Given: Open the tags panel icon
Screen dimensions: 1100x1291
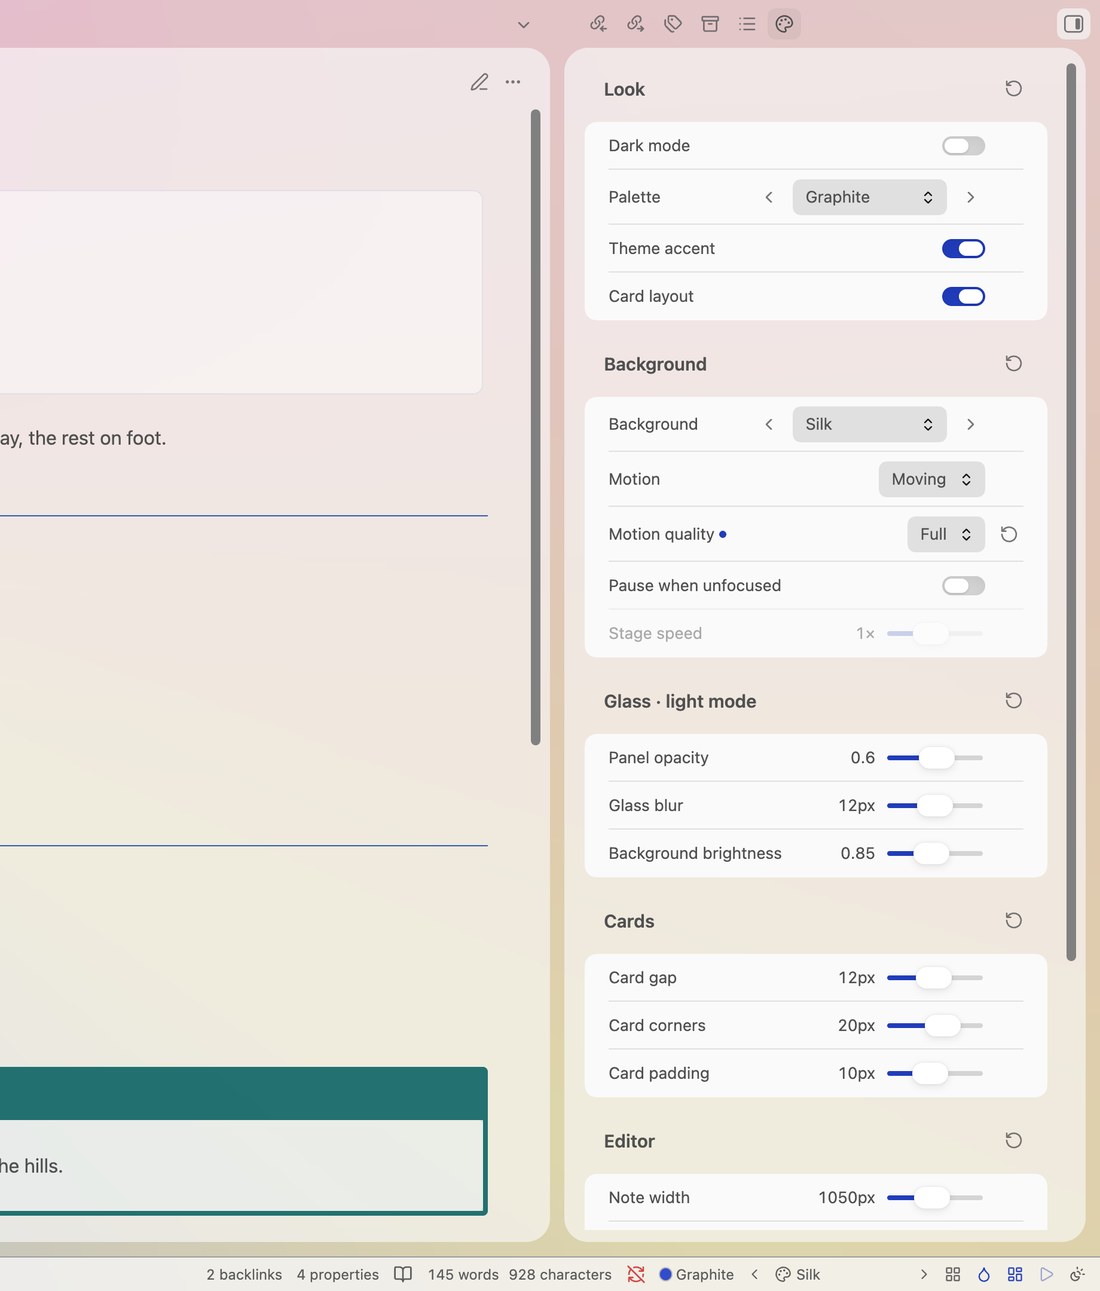Looking at the screenshot, I should 673,24.
